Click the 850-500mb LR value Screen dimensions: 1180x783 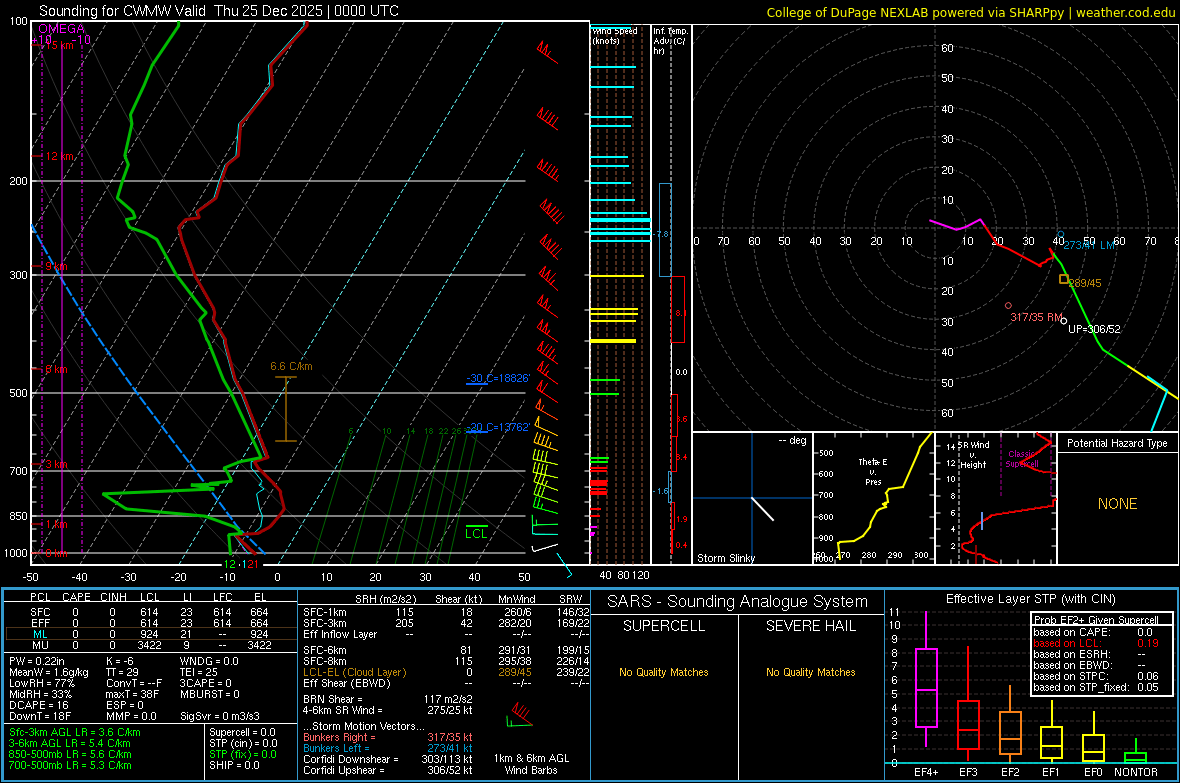point(70,754)
